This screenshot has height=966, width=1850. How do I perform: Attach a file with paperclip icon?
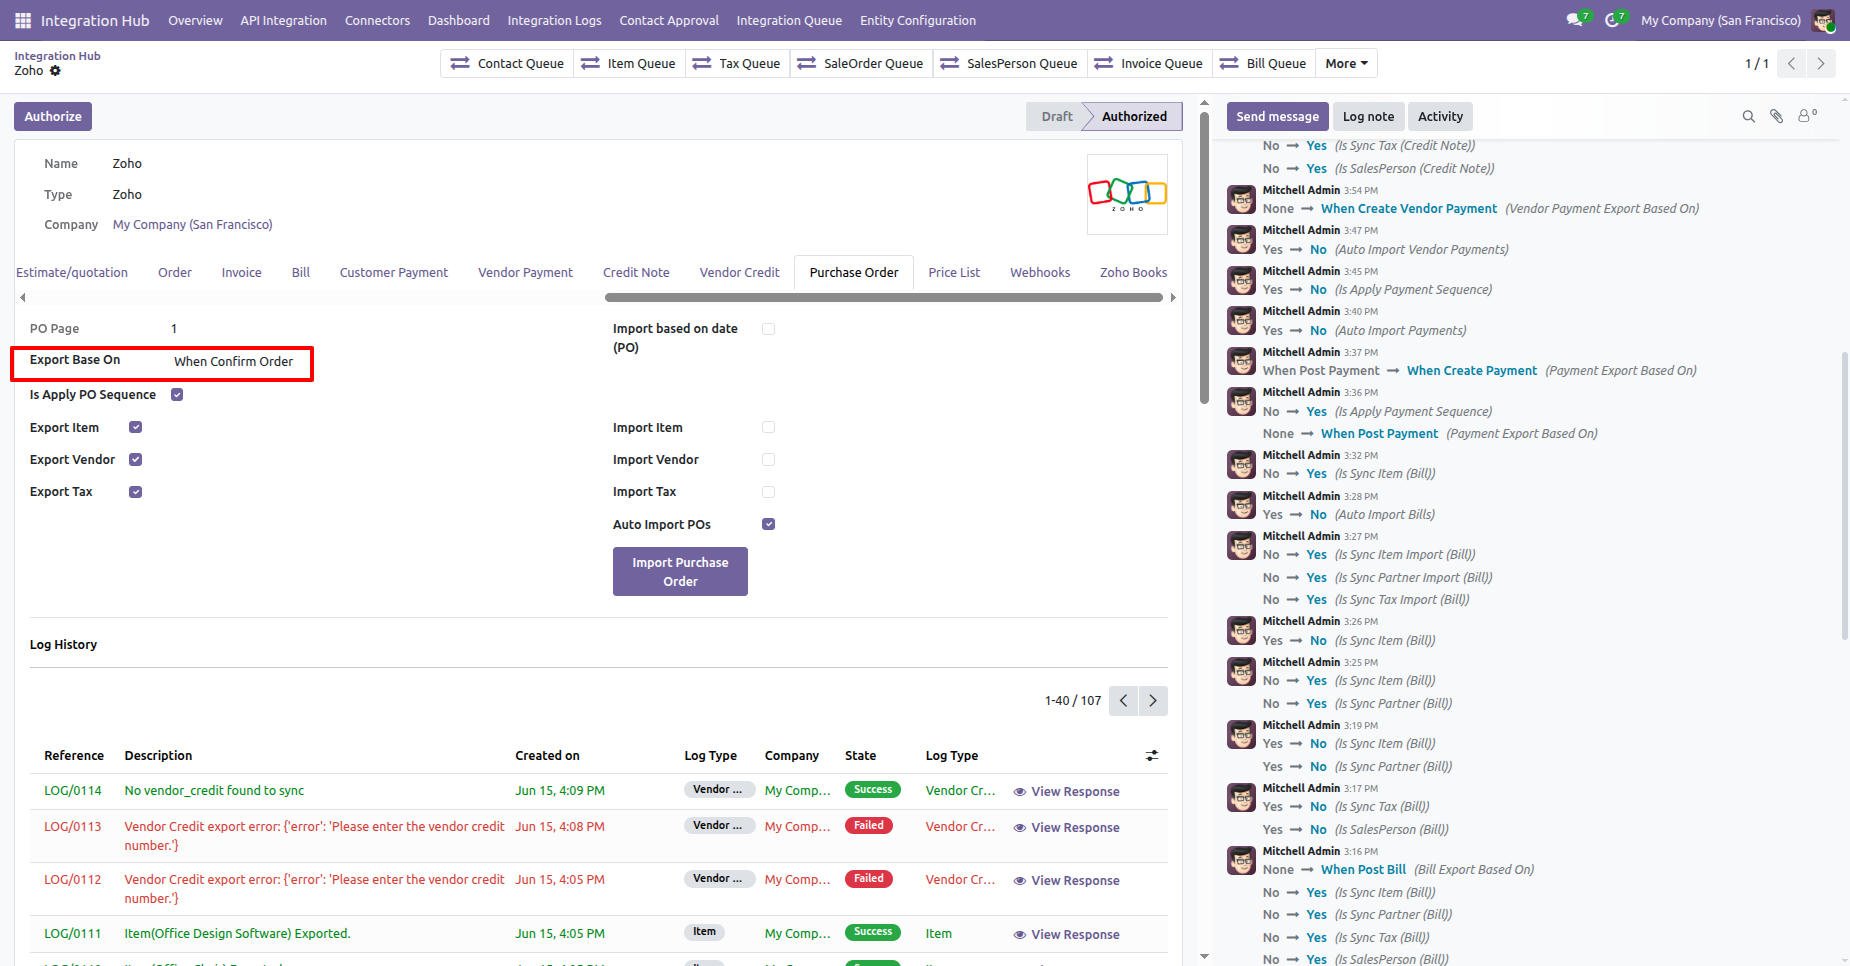coord(1777,117)
